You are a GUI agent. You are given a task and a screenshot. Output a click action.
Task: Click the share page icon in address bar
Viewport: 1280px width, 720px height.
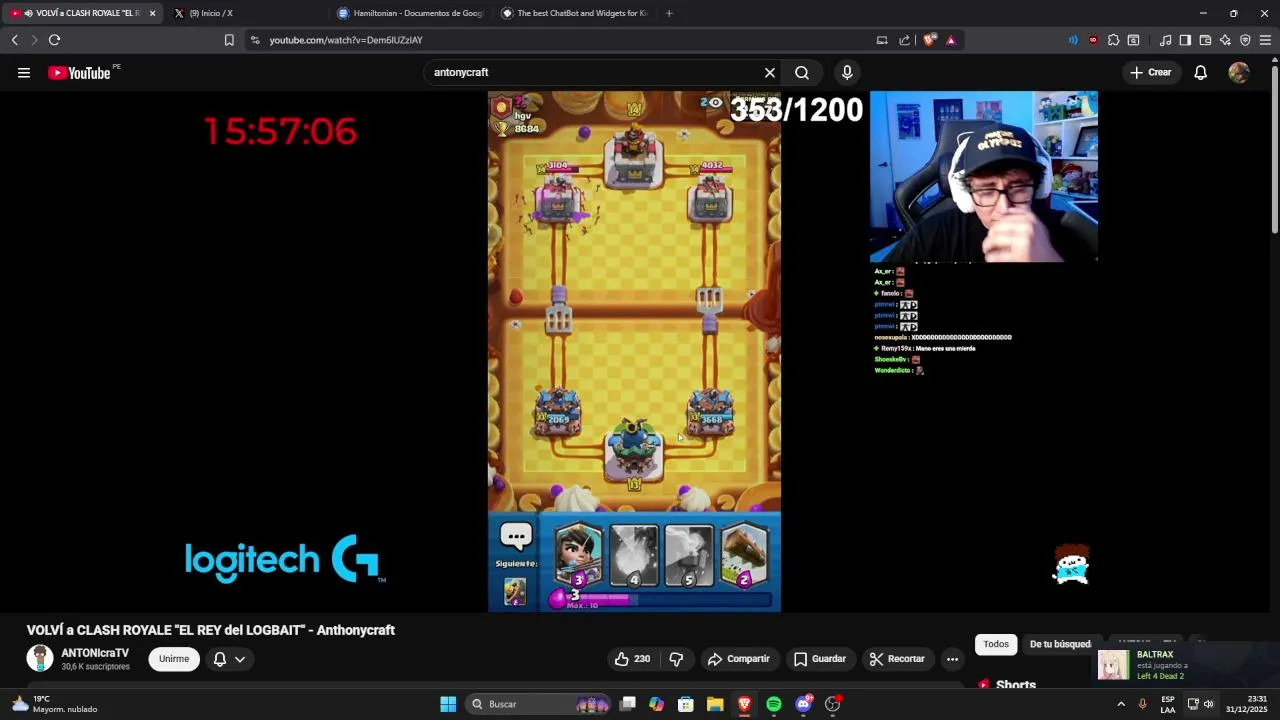pyautogui.click(x=905, y=40)
